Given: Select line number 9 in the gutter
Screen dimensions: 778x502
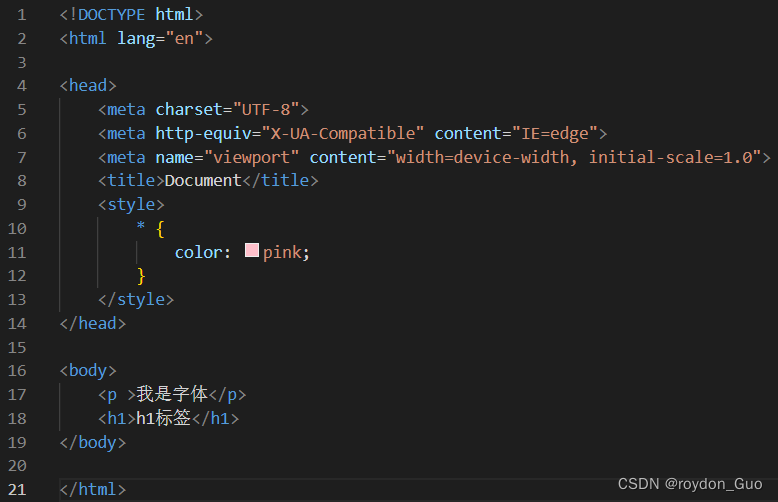Looking at the screenshot, I should point(22,204).
